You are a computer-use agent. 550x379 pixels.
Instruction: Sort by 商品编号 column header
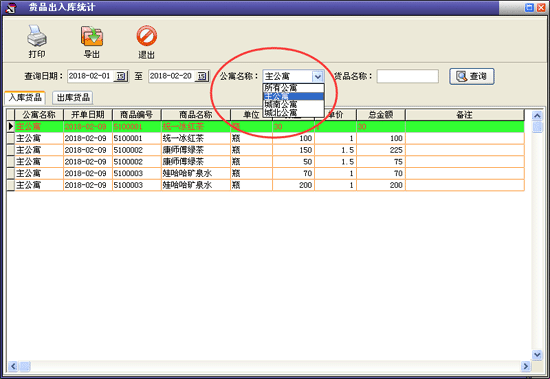(x=136, y=115)
